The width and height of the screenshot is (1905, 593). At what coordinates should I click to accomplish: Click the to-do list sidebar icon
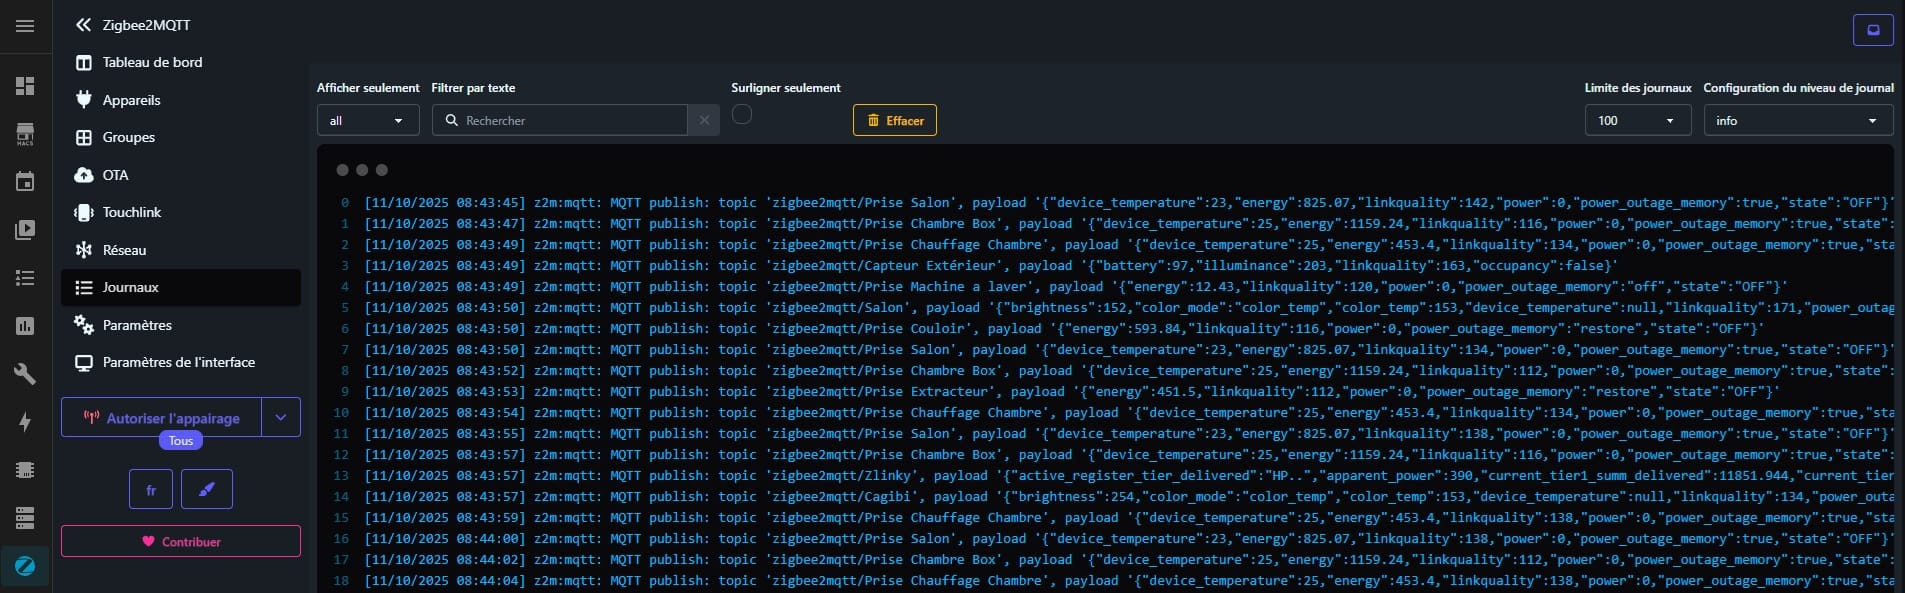point(25,278)
